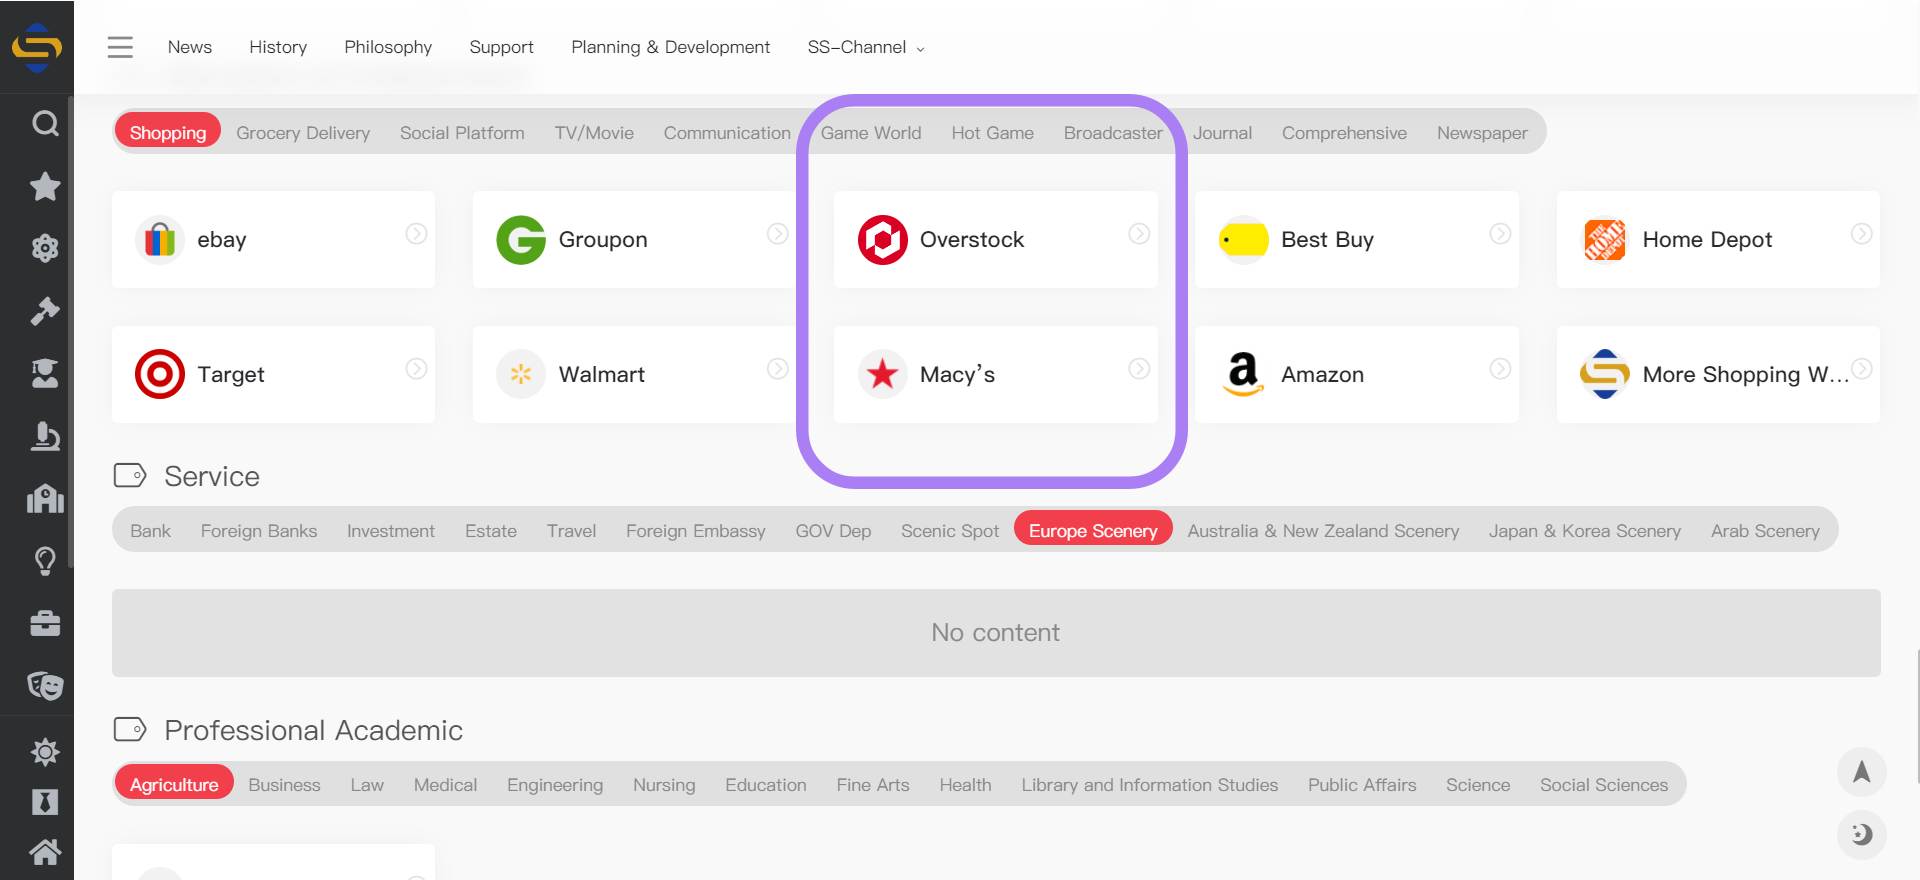The image size is (1920, 880).
Task: Open the ebay shopping card
Action: coord(273,239)
